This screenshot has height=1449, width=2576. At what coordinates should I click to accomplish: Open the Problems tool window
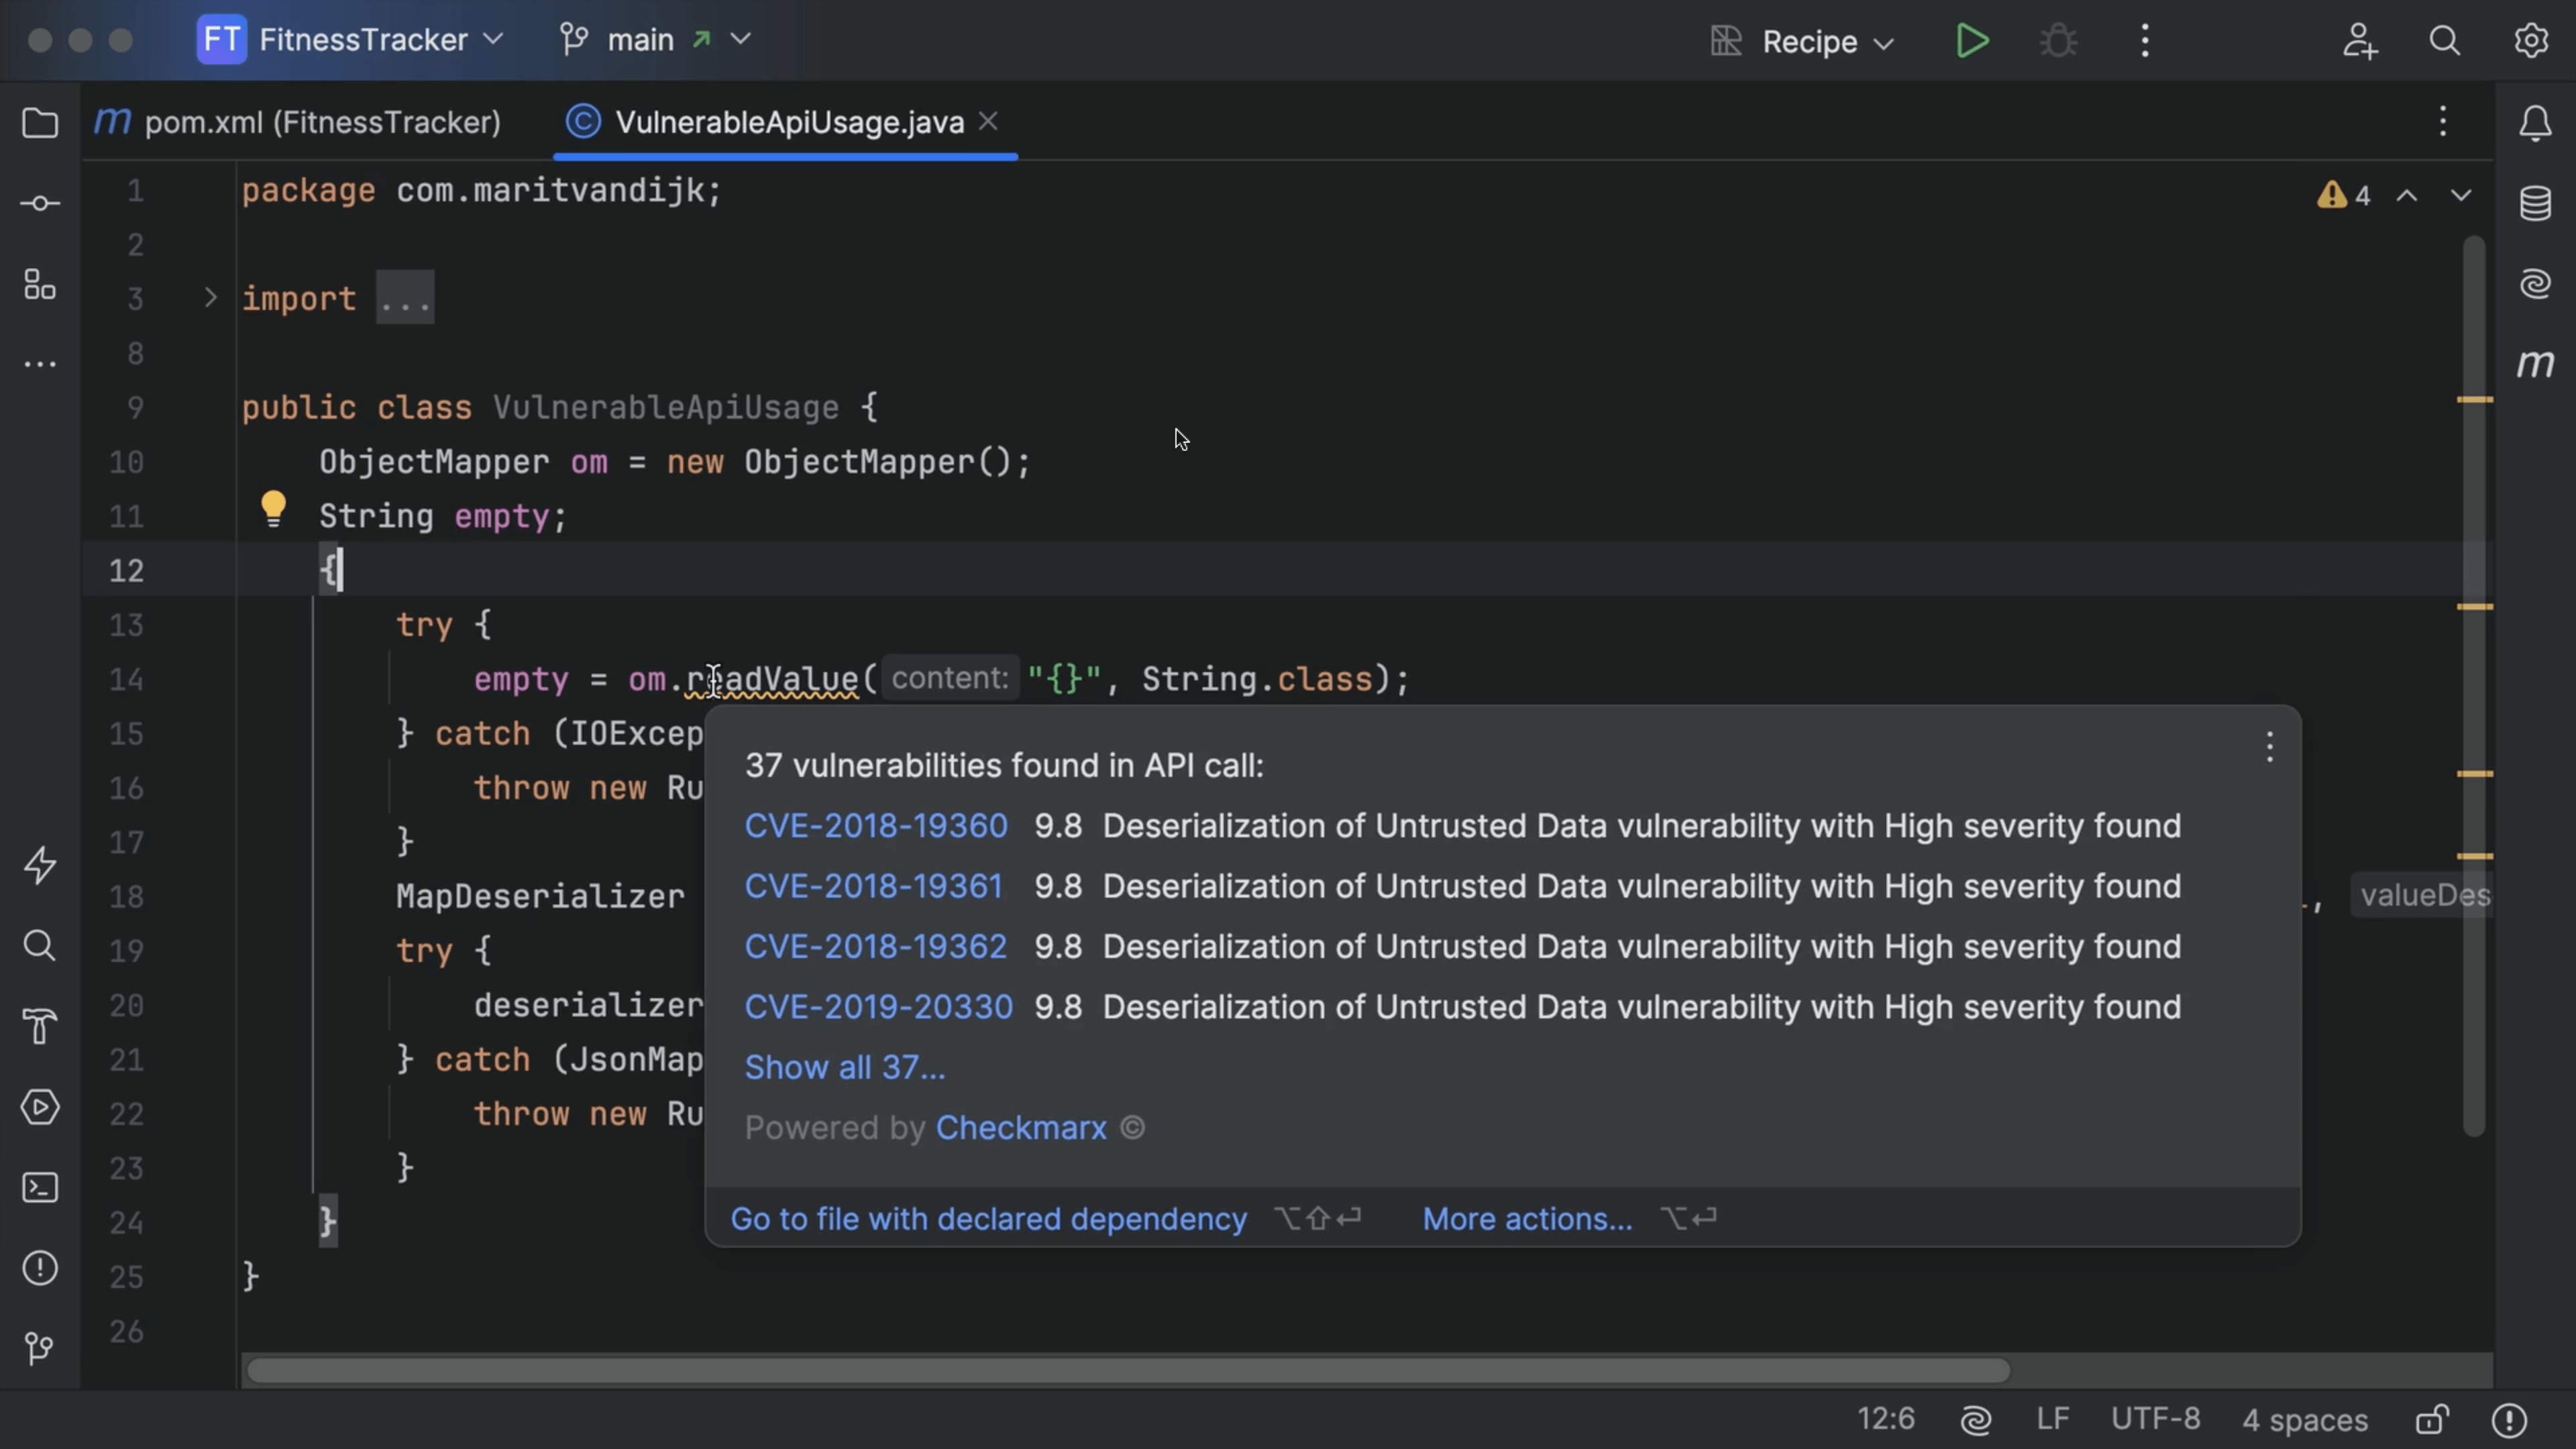40,1268
